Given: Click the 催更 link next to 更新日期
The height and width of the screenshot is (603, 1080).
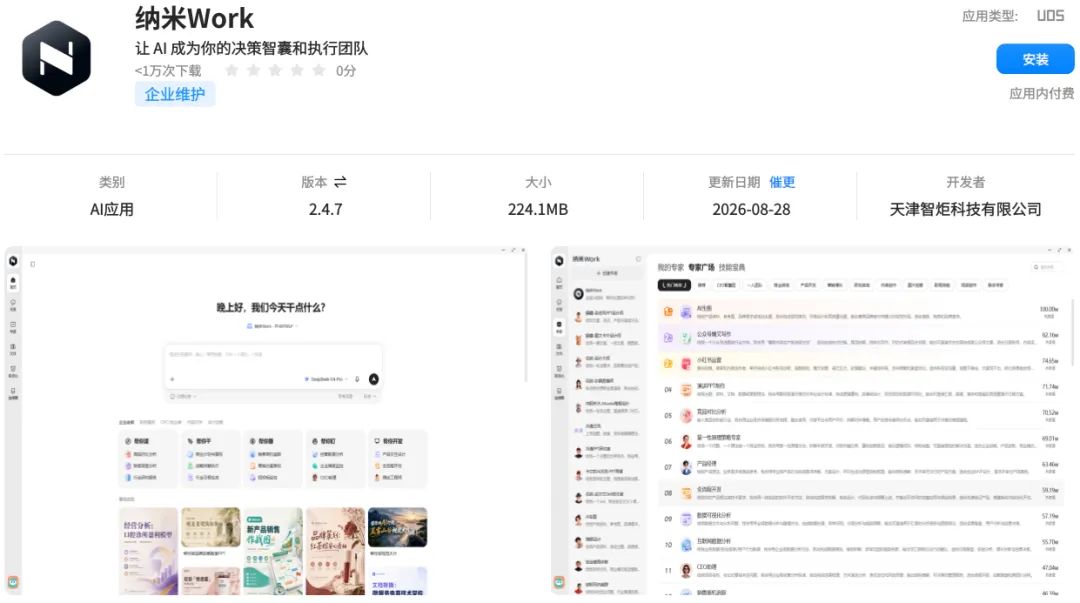Looking at the screenshot, I should [782, 182].
